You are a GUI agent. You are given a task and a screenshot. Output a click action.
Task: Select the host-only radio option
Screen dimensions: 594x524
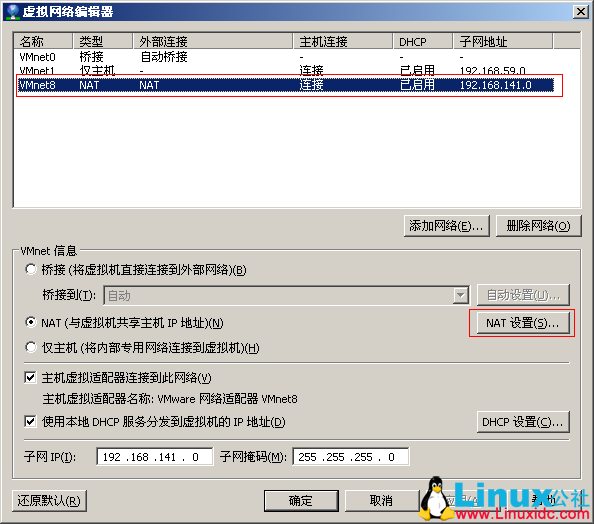31,347
